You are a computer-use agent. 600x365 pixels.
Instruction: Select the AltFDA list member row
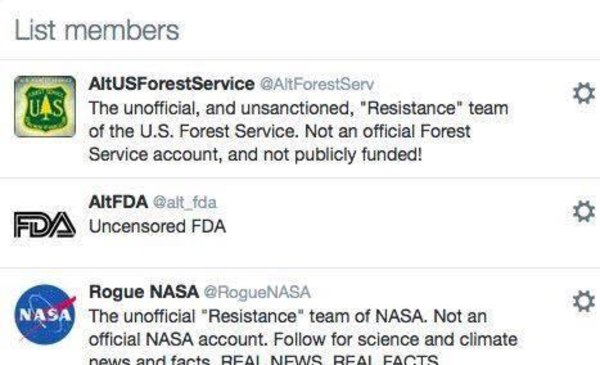(300, 223)
